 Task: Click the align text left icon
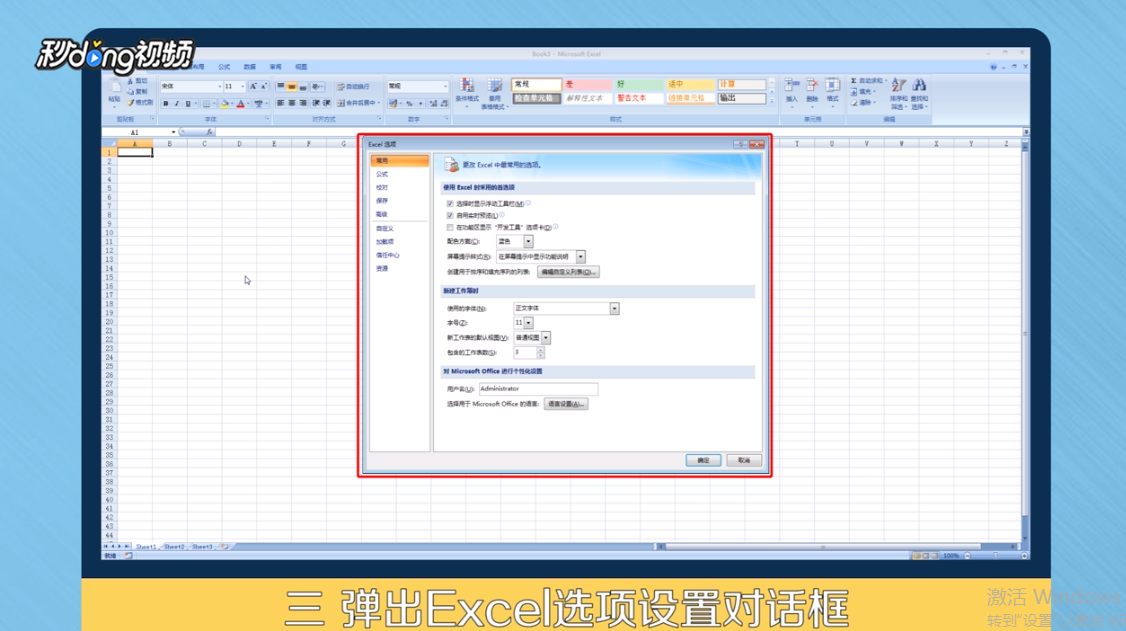pyautogui.click(x=281, y=103)
